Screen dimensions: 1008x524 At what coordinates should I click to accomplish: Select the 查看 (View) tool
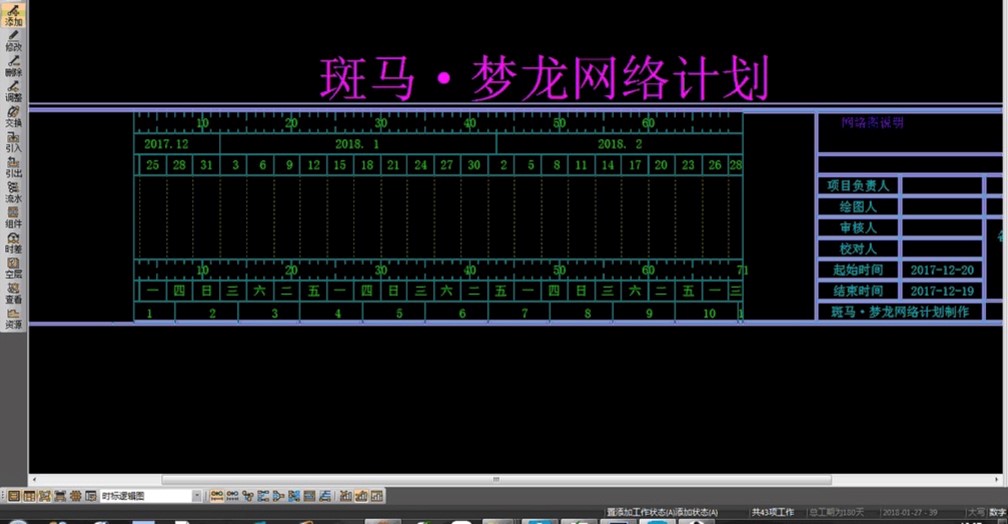point(13,293)
